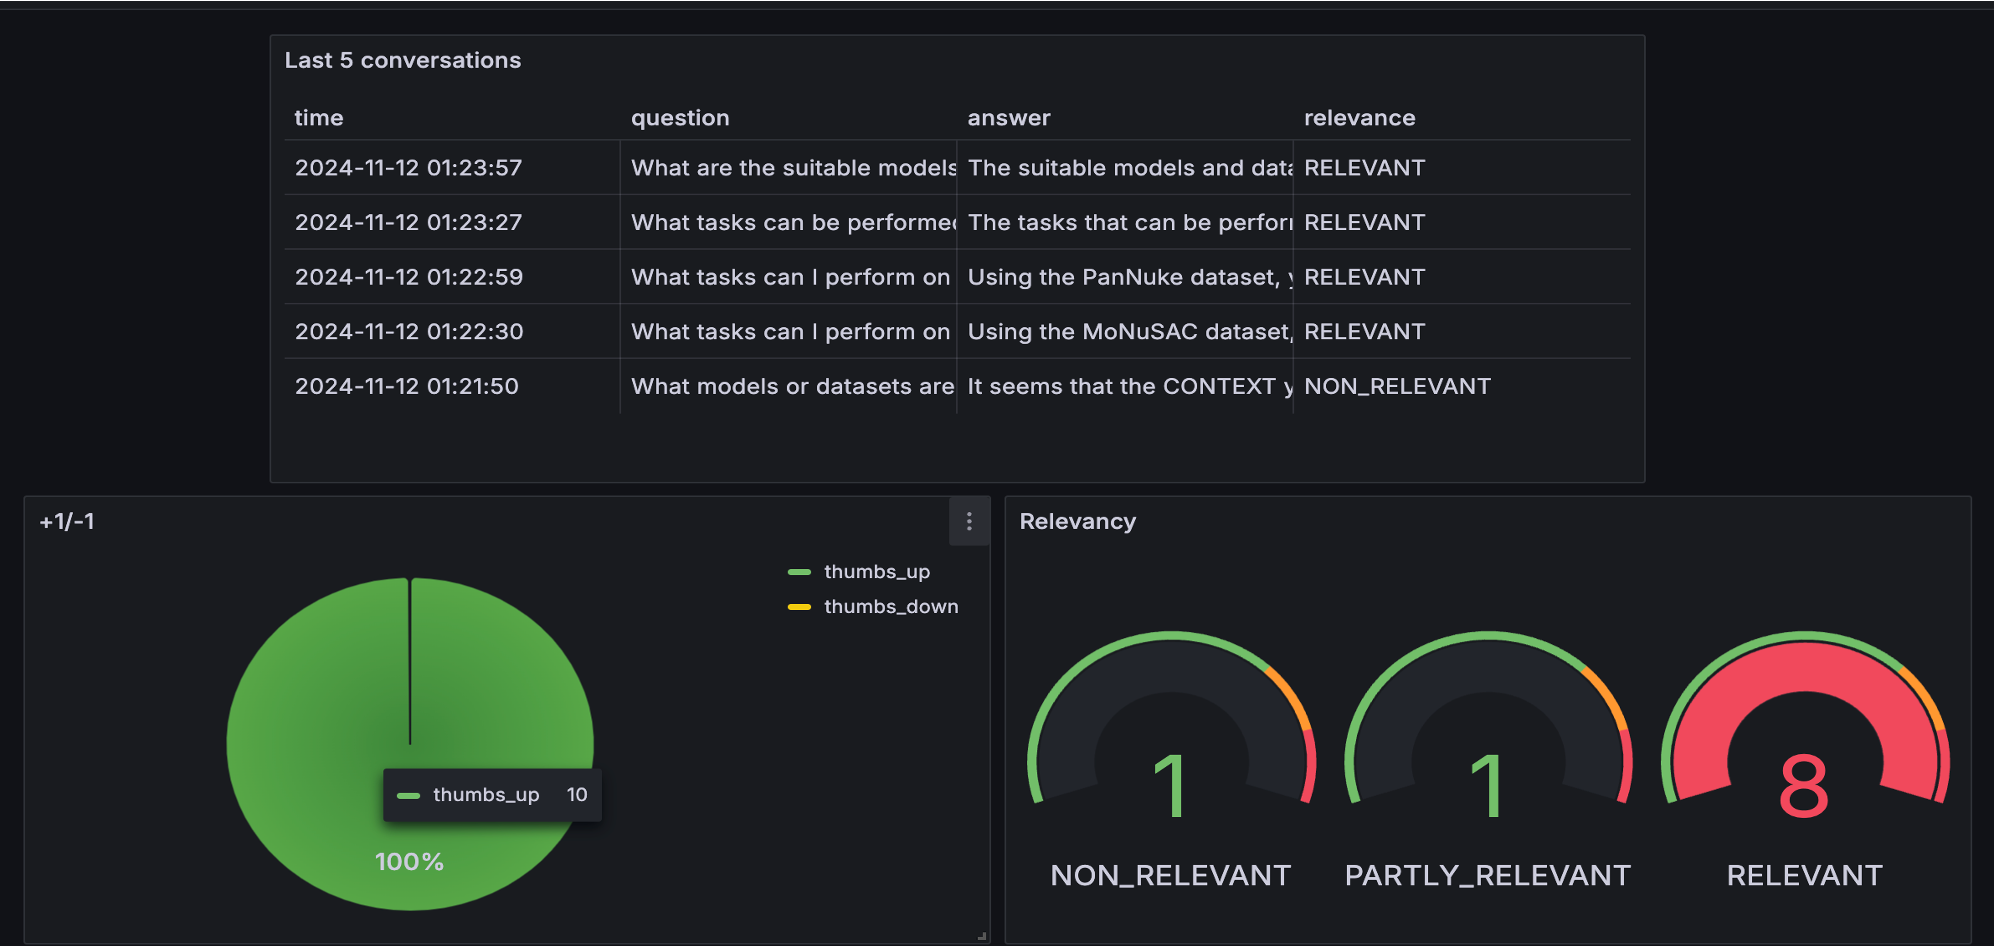Click the panel resize handle of the pie chart panel

point(982,936)
